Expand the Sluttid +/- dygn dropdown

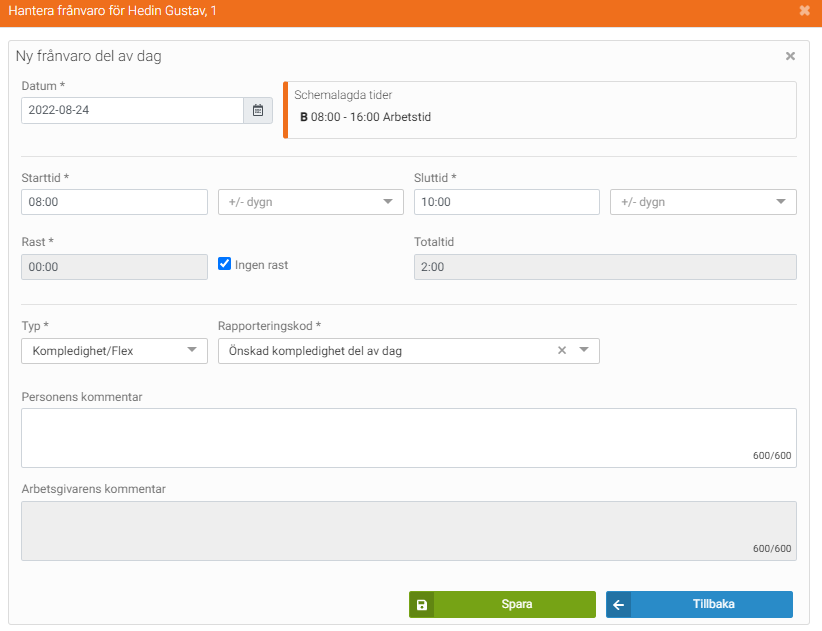702,202
